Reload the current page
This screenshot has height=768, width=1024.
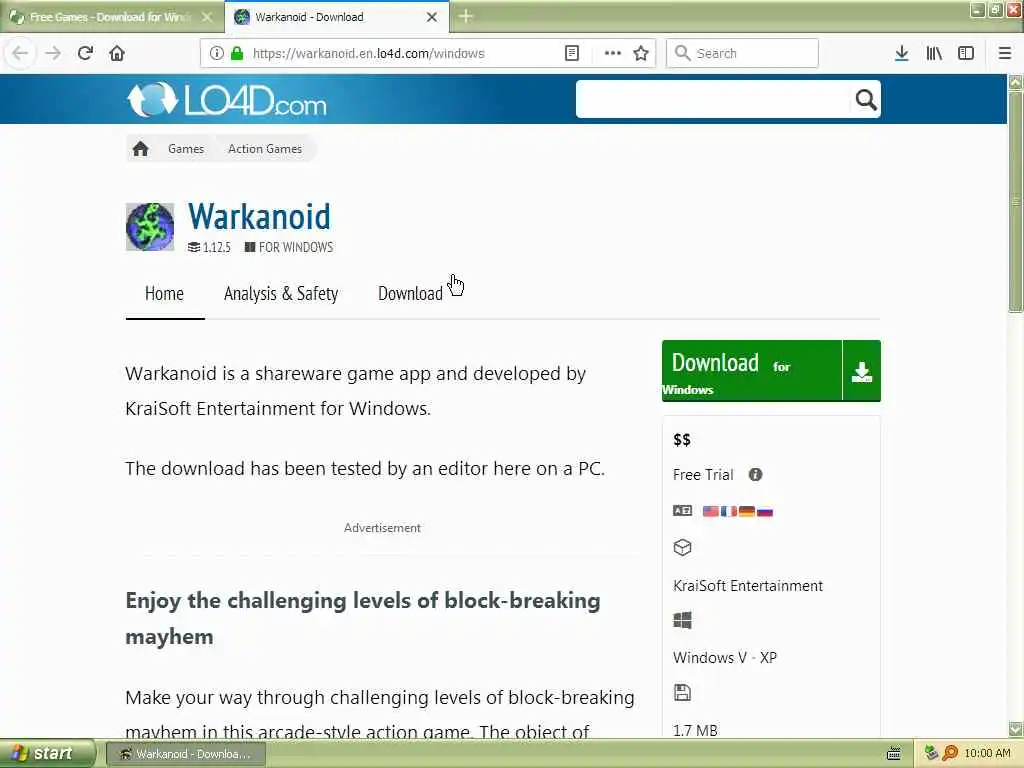(x=85, y=53)
